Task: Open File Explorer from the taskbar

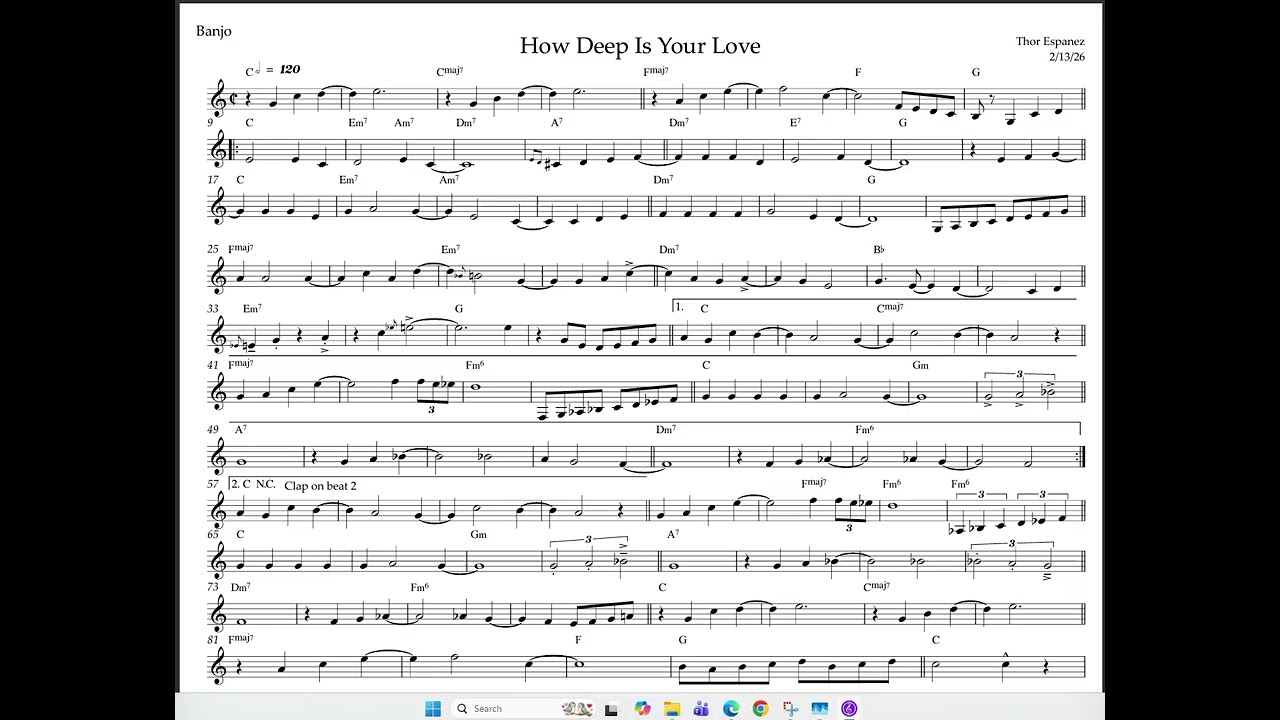Action: point(672,708)
